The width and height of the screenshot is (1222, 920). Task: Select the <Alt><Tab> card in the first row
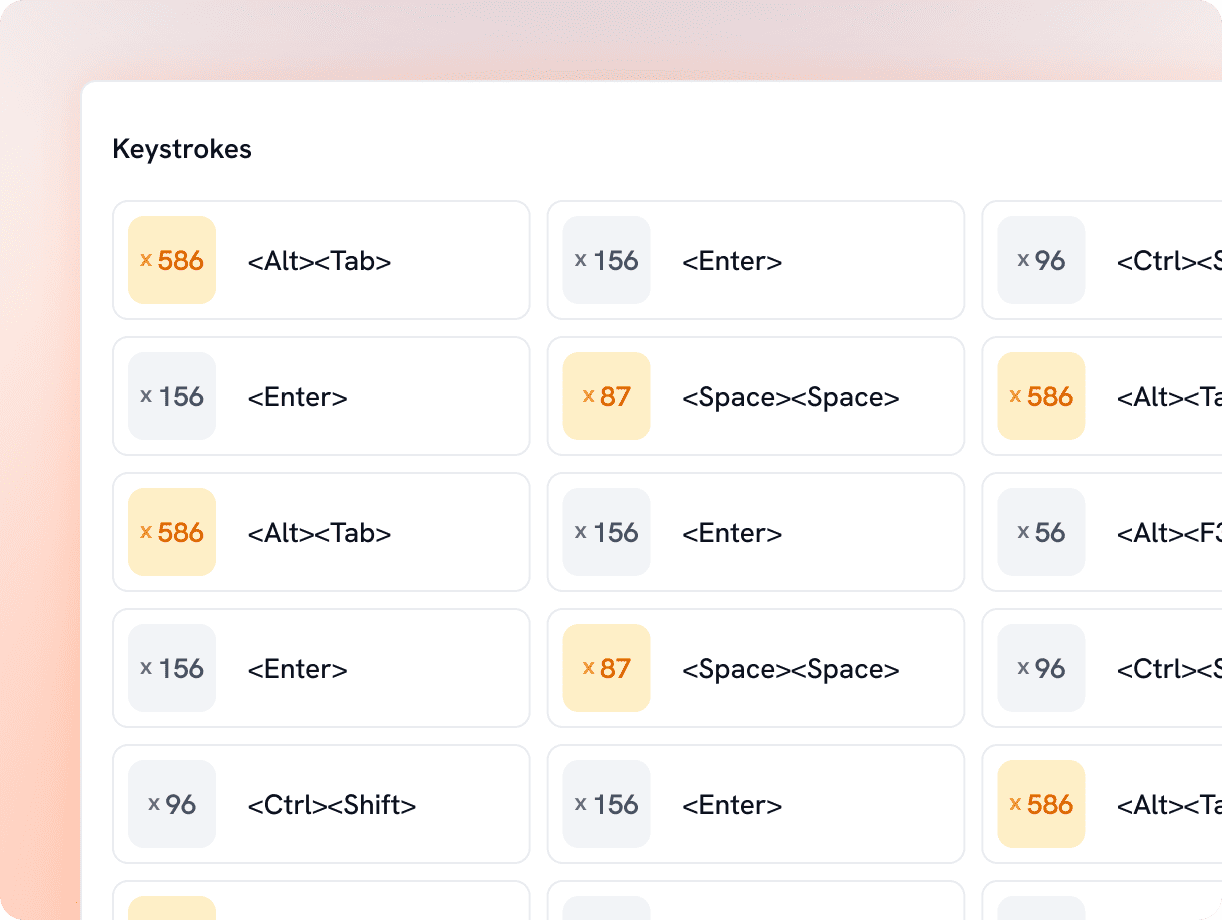click(320, 261)
